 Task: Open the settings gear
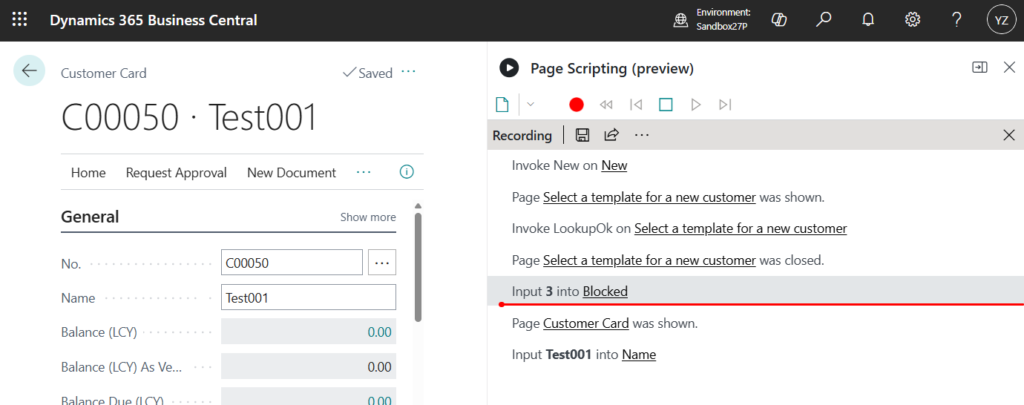click(912, 20)
